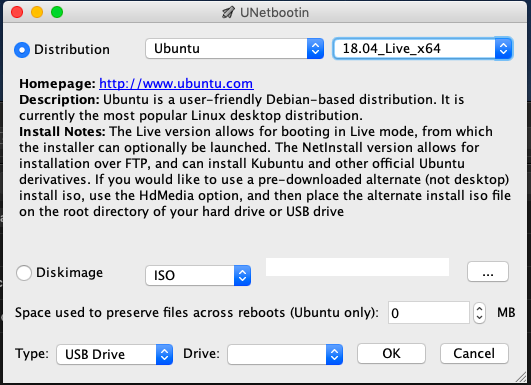The width and height of the screenshot is (531, 385).
Task: Click the 'Space used to preserve files' label
Action: [x=197, y=313]
